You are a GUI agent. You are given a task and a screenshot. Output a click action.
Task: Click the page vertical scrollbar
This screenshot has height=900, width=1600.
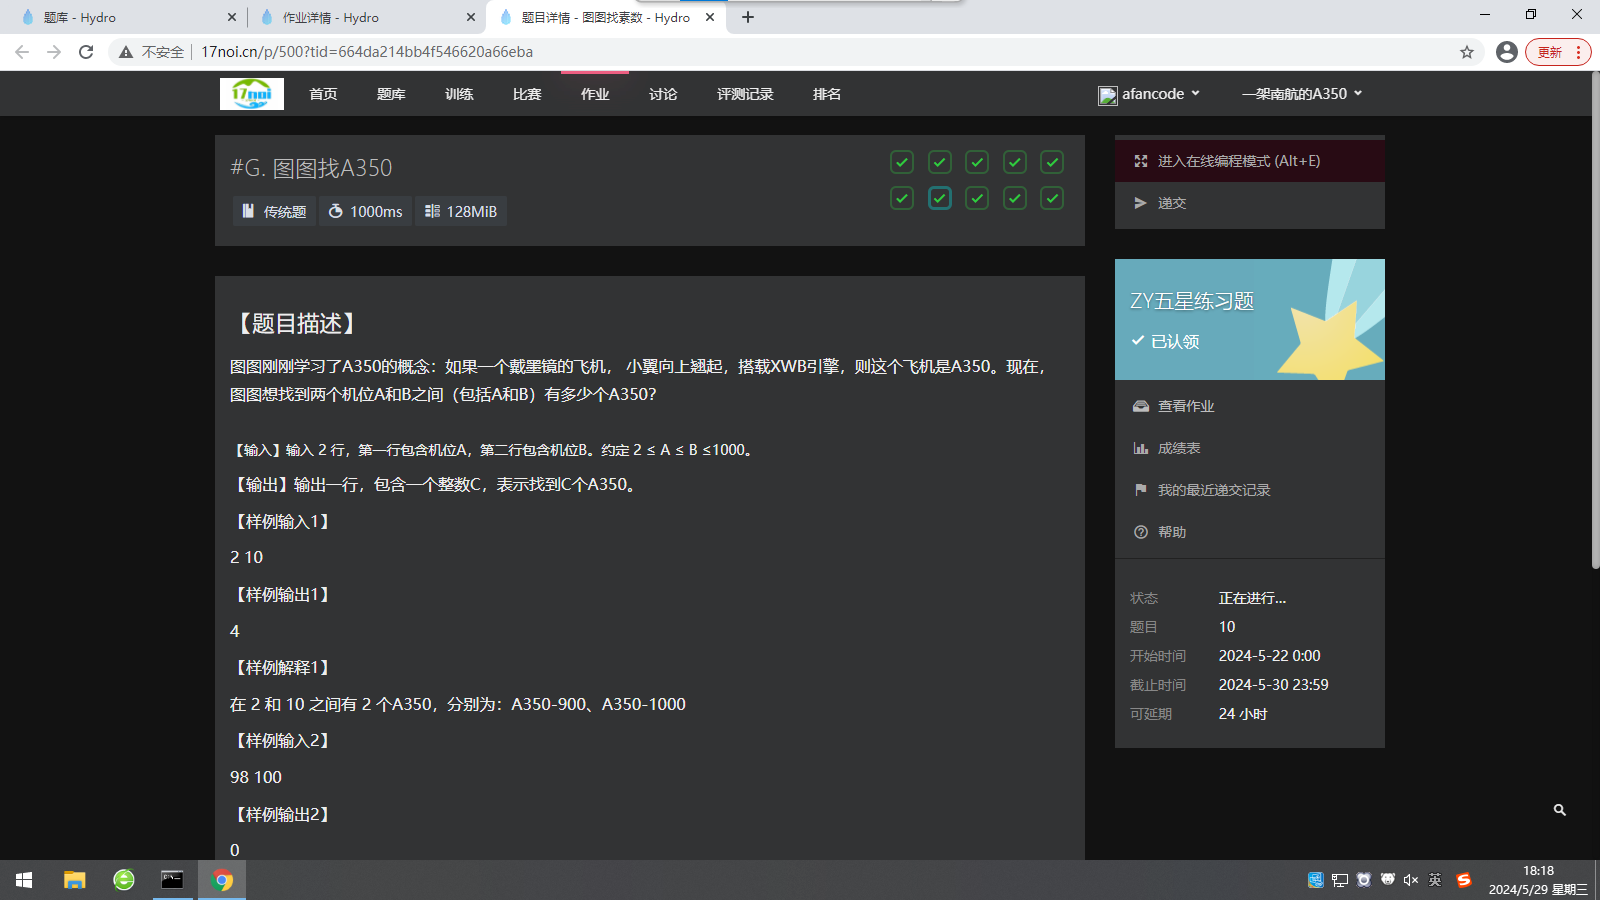point(1595,320)
